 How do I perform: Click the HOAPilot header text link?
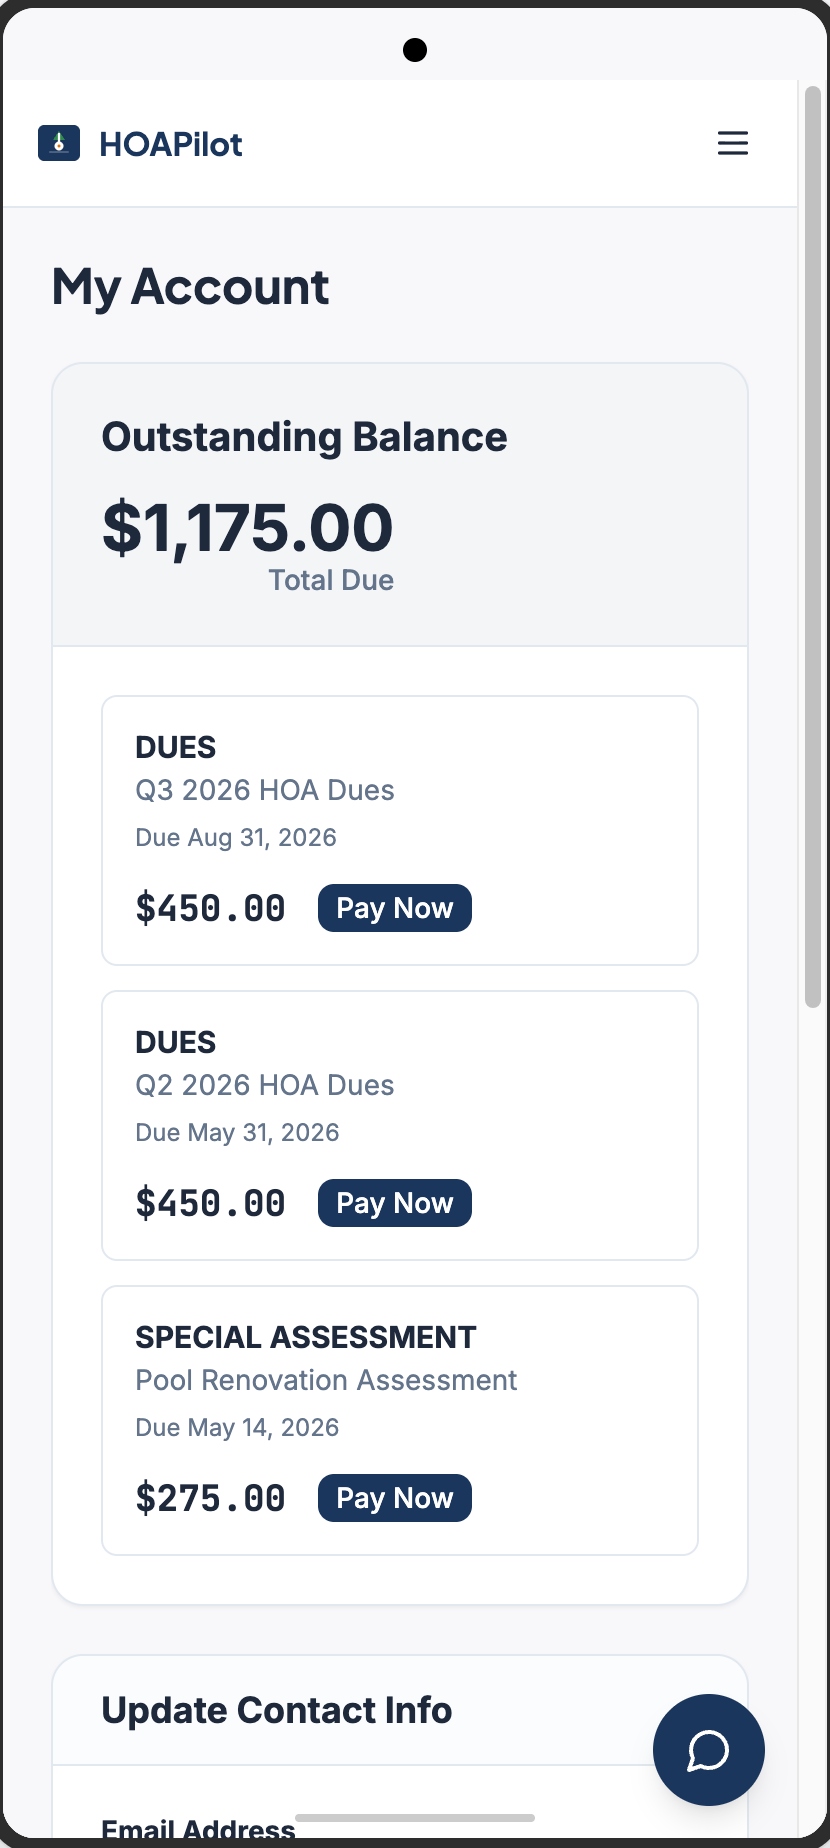pos(170,143)
